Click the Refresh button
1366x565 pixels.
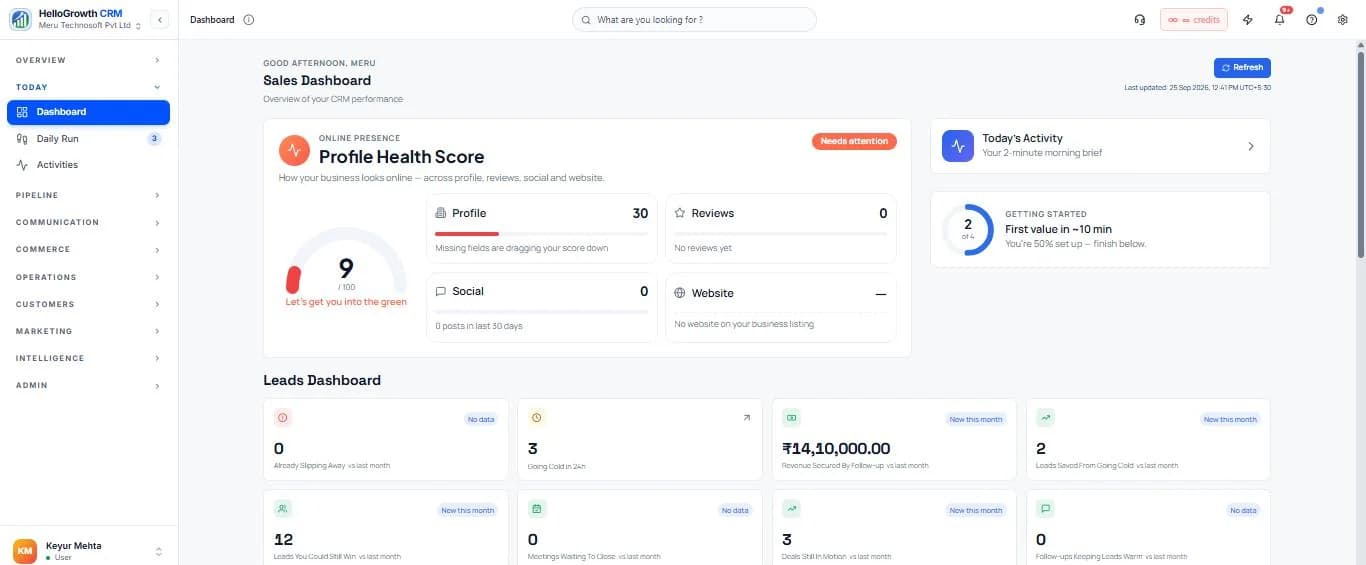(1242, 67)
